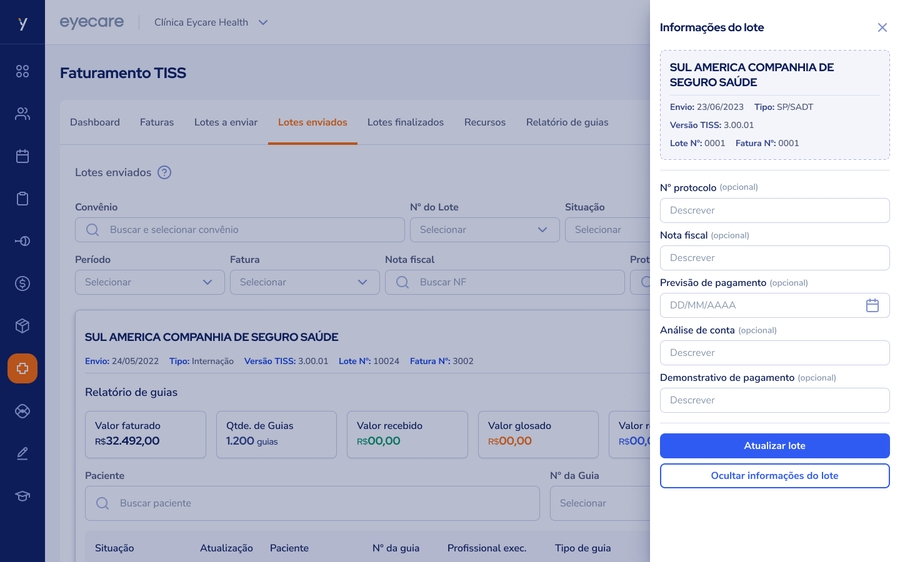
Task: Click the Nº protocolo input field
Action: (x=774, y=210)
